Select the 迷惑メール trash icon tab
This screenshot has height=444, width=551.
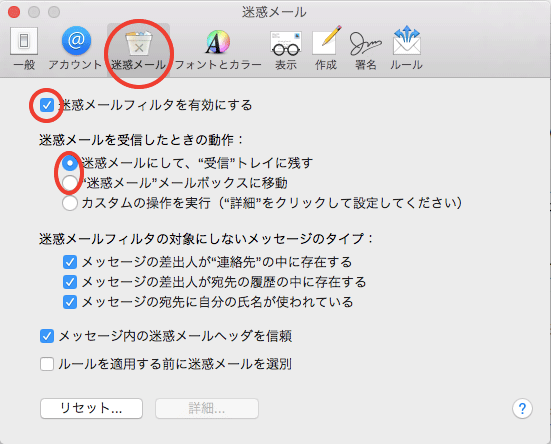click(x=138, y=50)
